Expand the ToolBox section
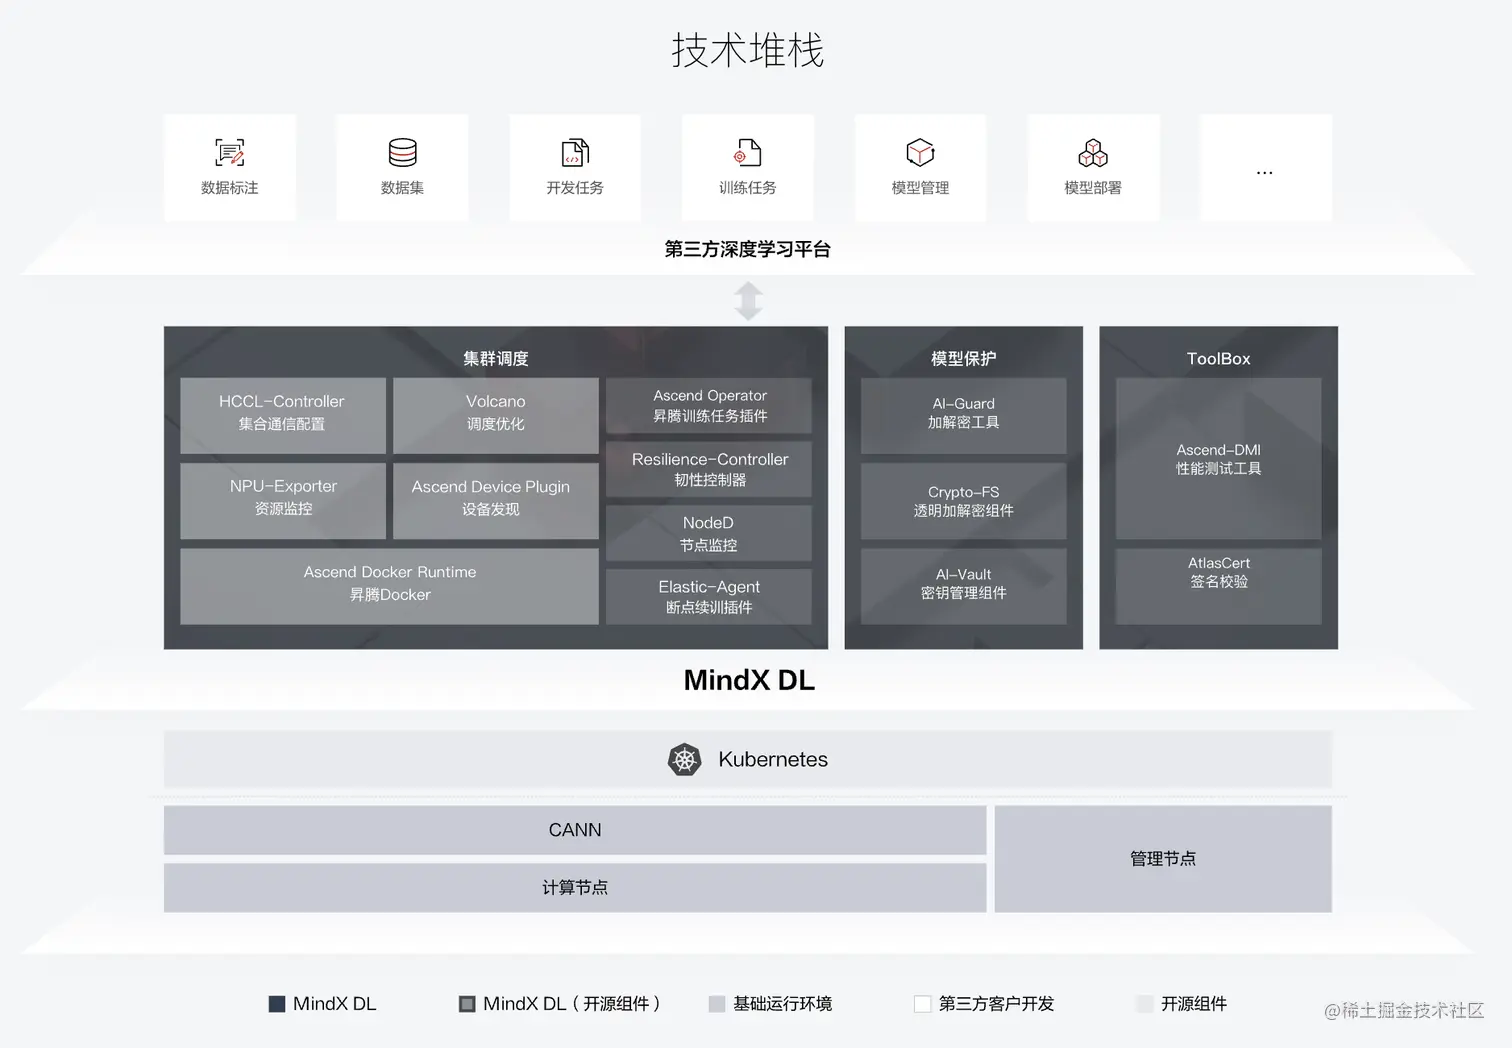 pos(1218,358)
